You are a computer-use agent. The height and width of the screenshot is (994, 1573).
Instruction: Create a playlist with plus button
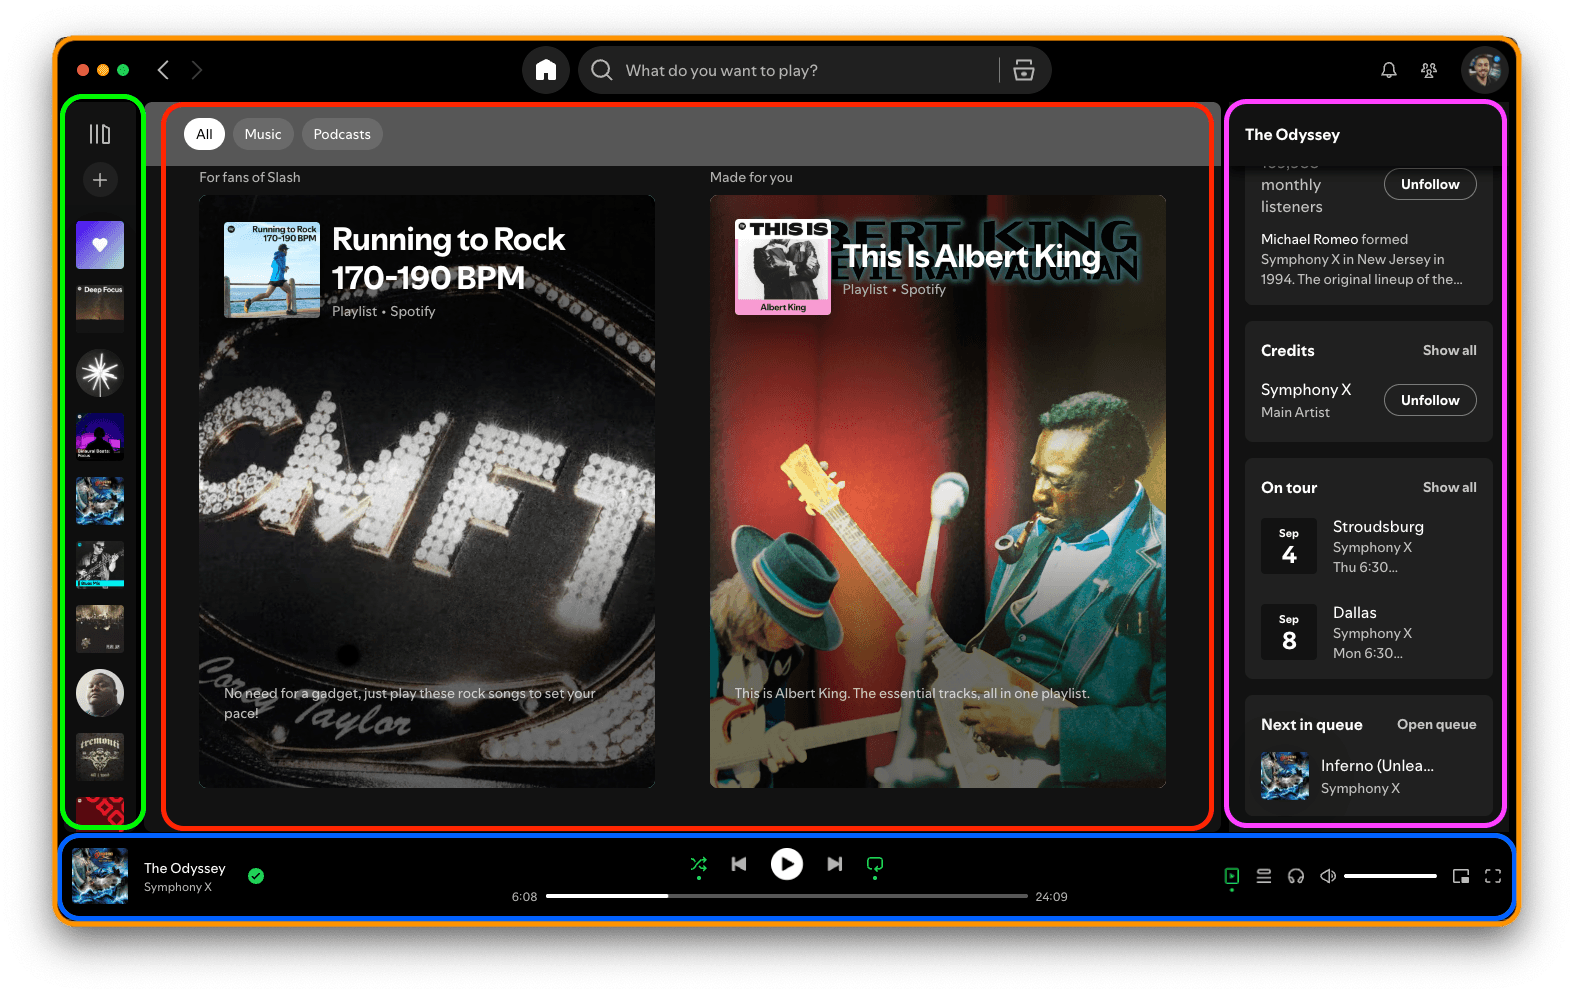(x=100, y=180)
